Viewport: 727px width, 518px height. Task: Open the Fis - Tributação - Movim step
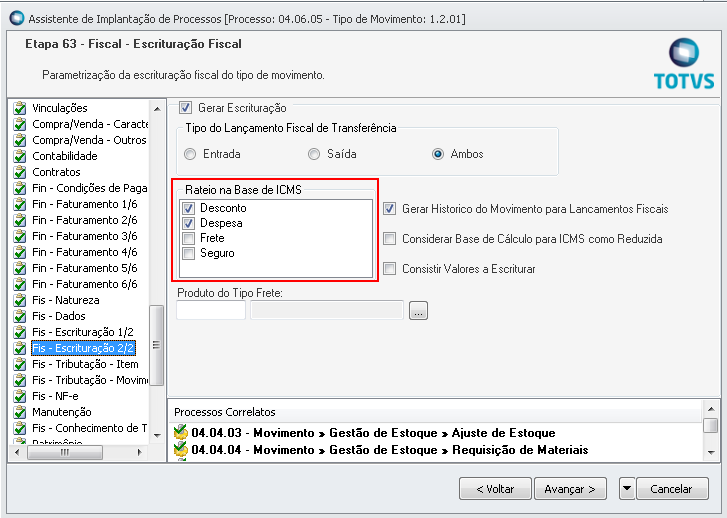[90, 380]
